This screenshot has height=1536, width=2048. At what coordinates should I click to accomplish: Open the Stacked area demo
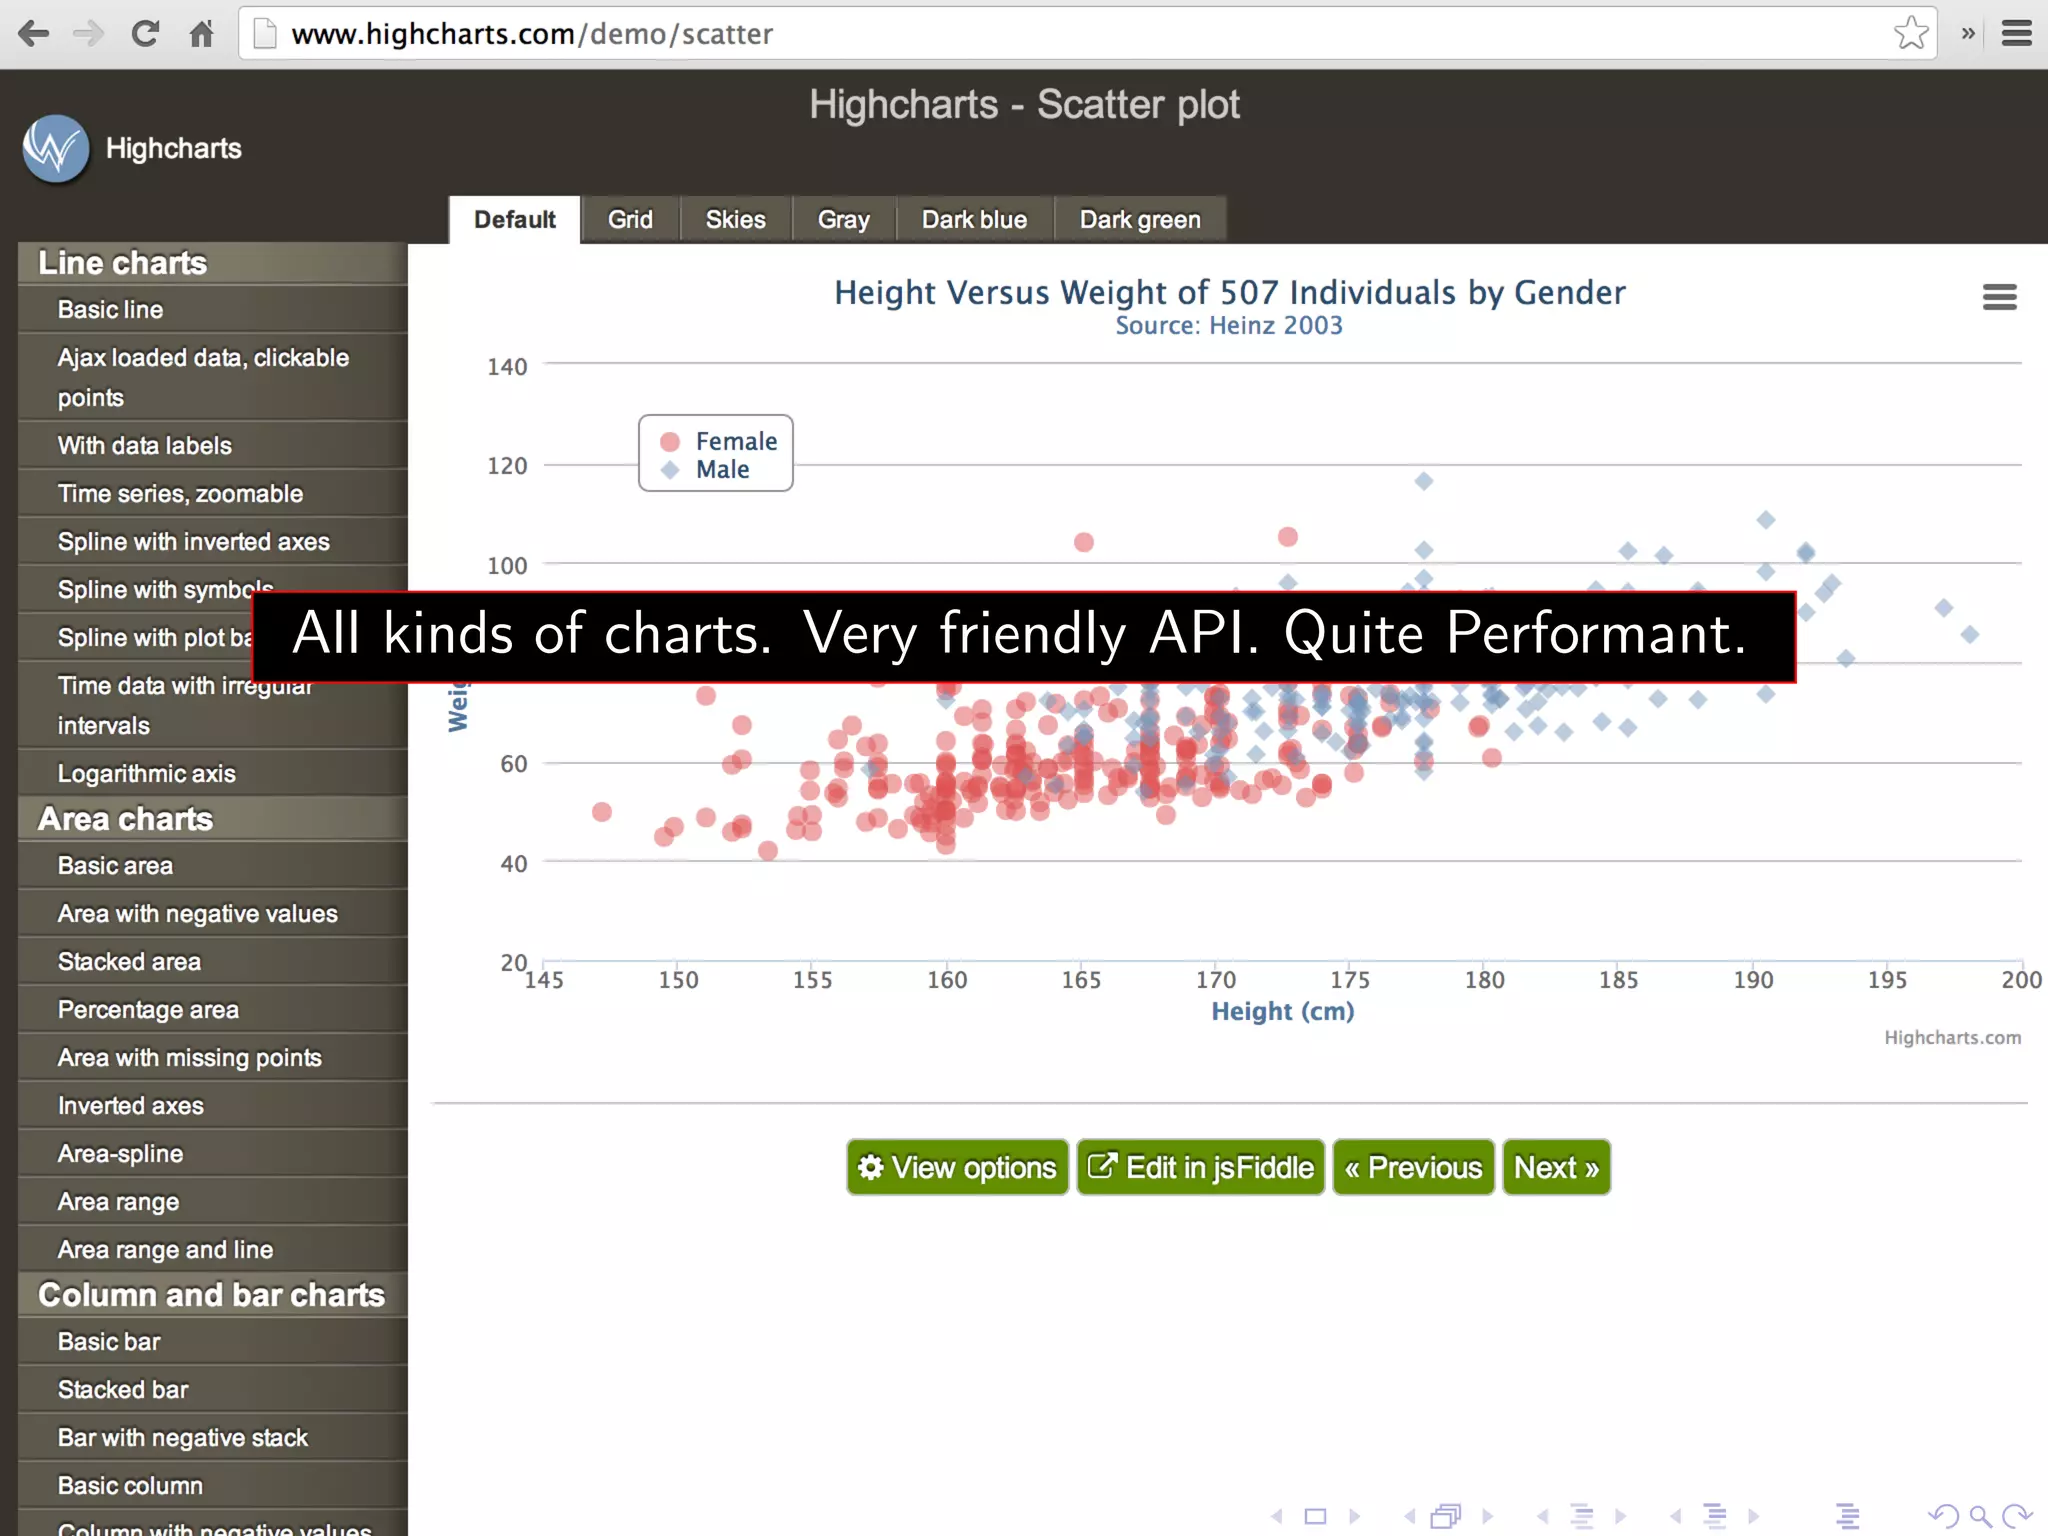tap(213, 962)
